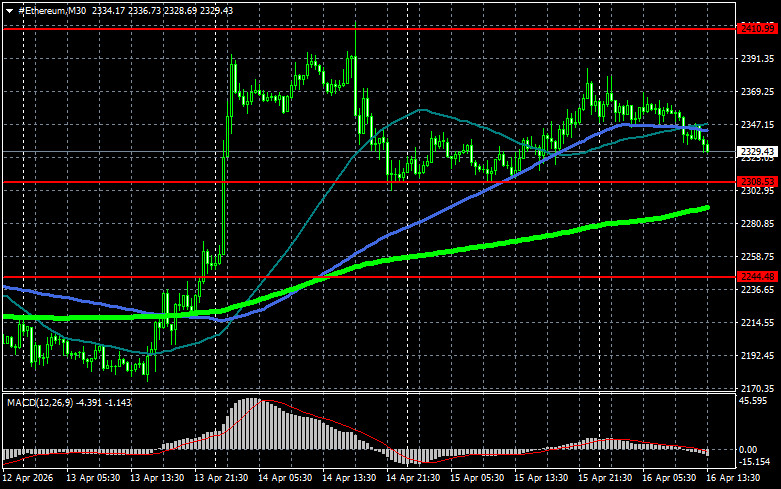Click the 2258.75 price scale value
The height and width of the screenshot is (489, 781).
(x=758, y=256)
